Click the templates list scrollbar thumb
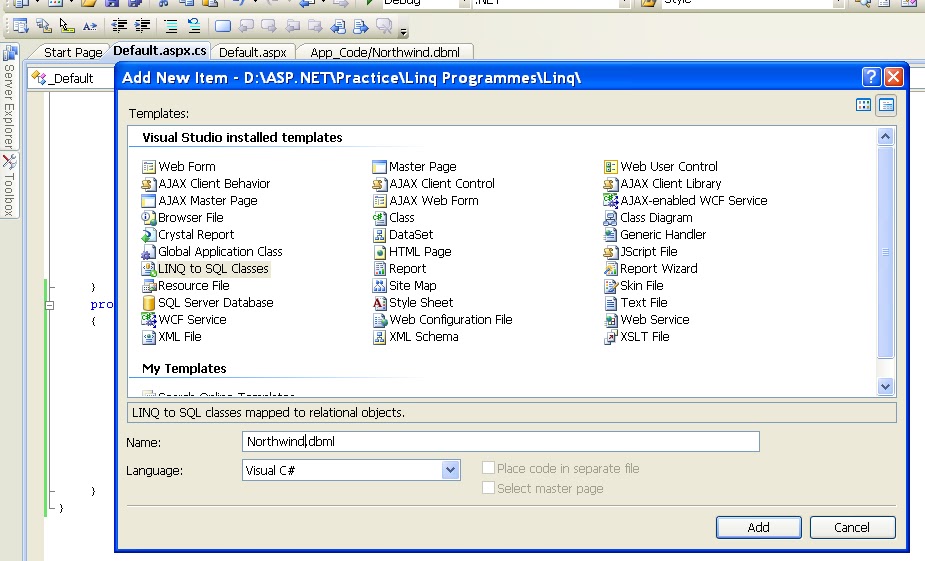The image size is (925, 561). [x=885, y=252]
